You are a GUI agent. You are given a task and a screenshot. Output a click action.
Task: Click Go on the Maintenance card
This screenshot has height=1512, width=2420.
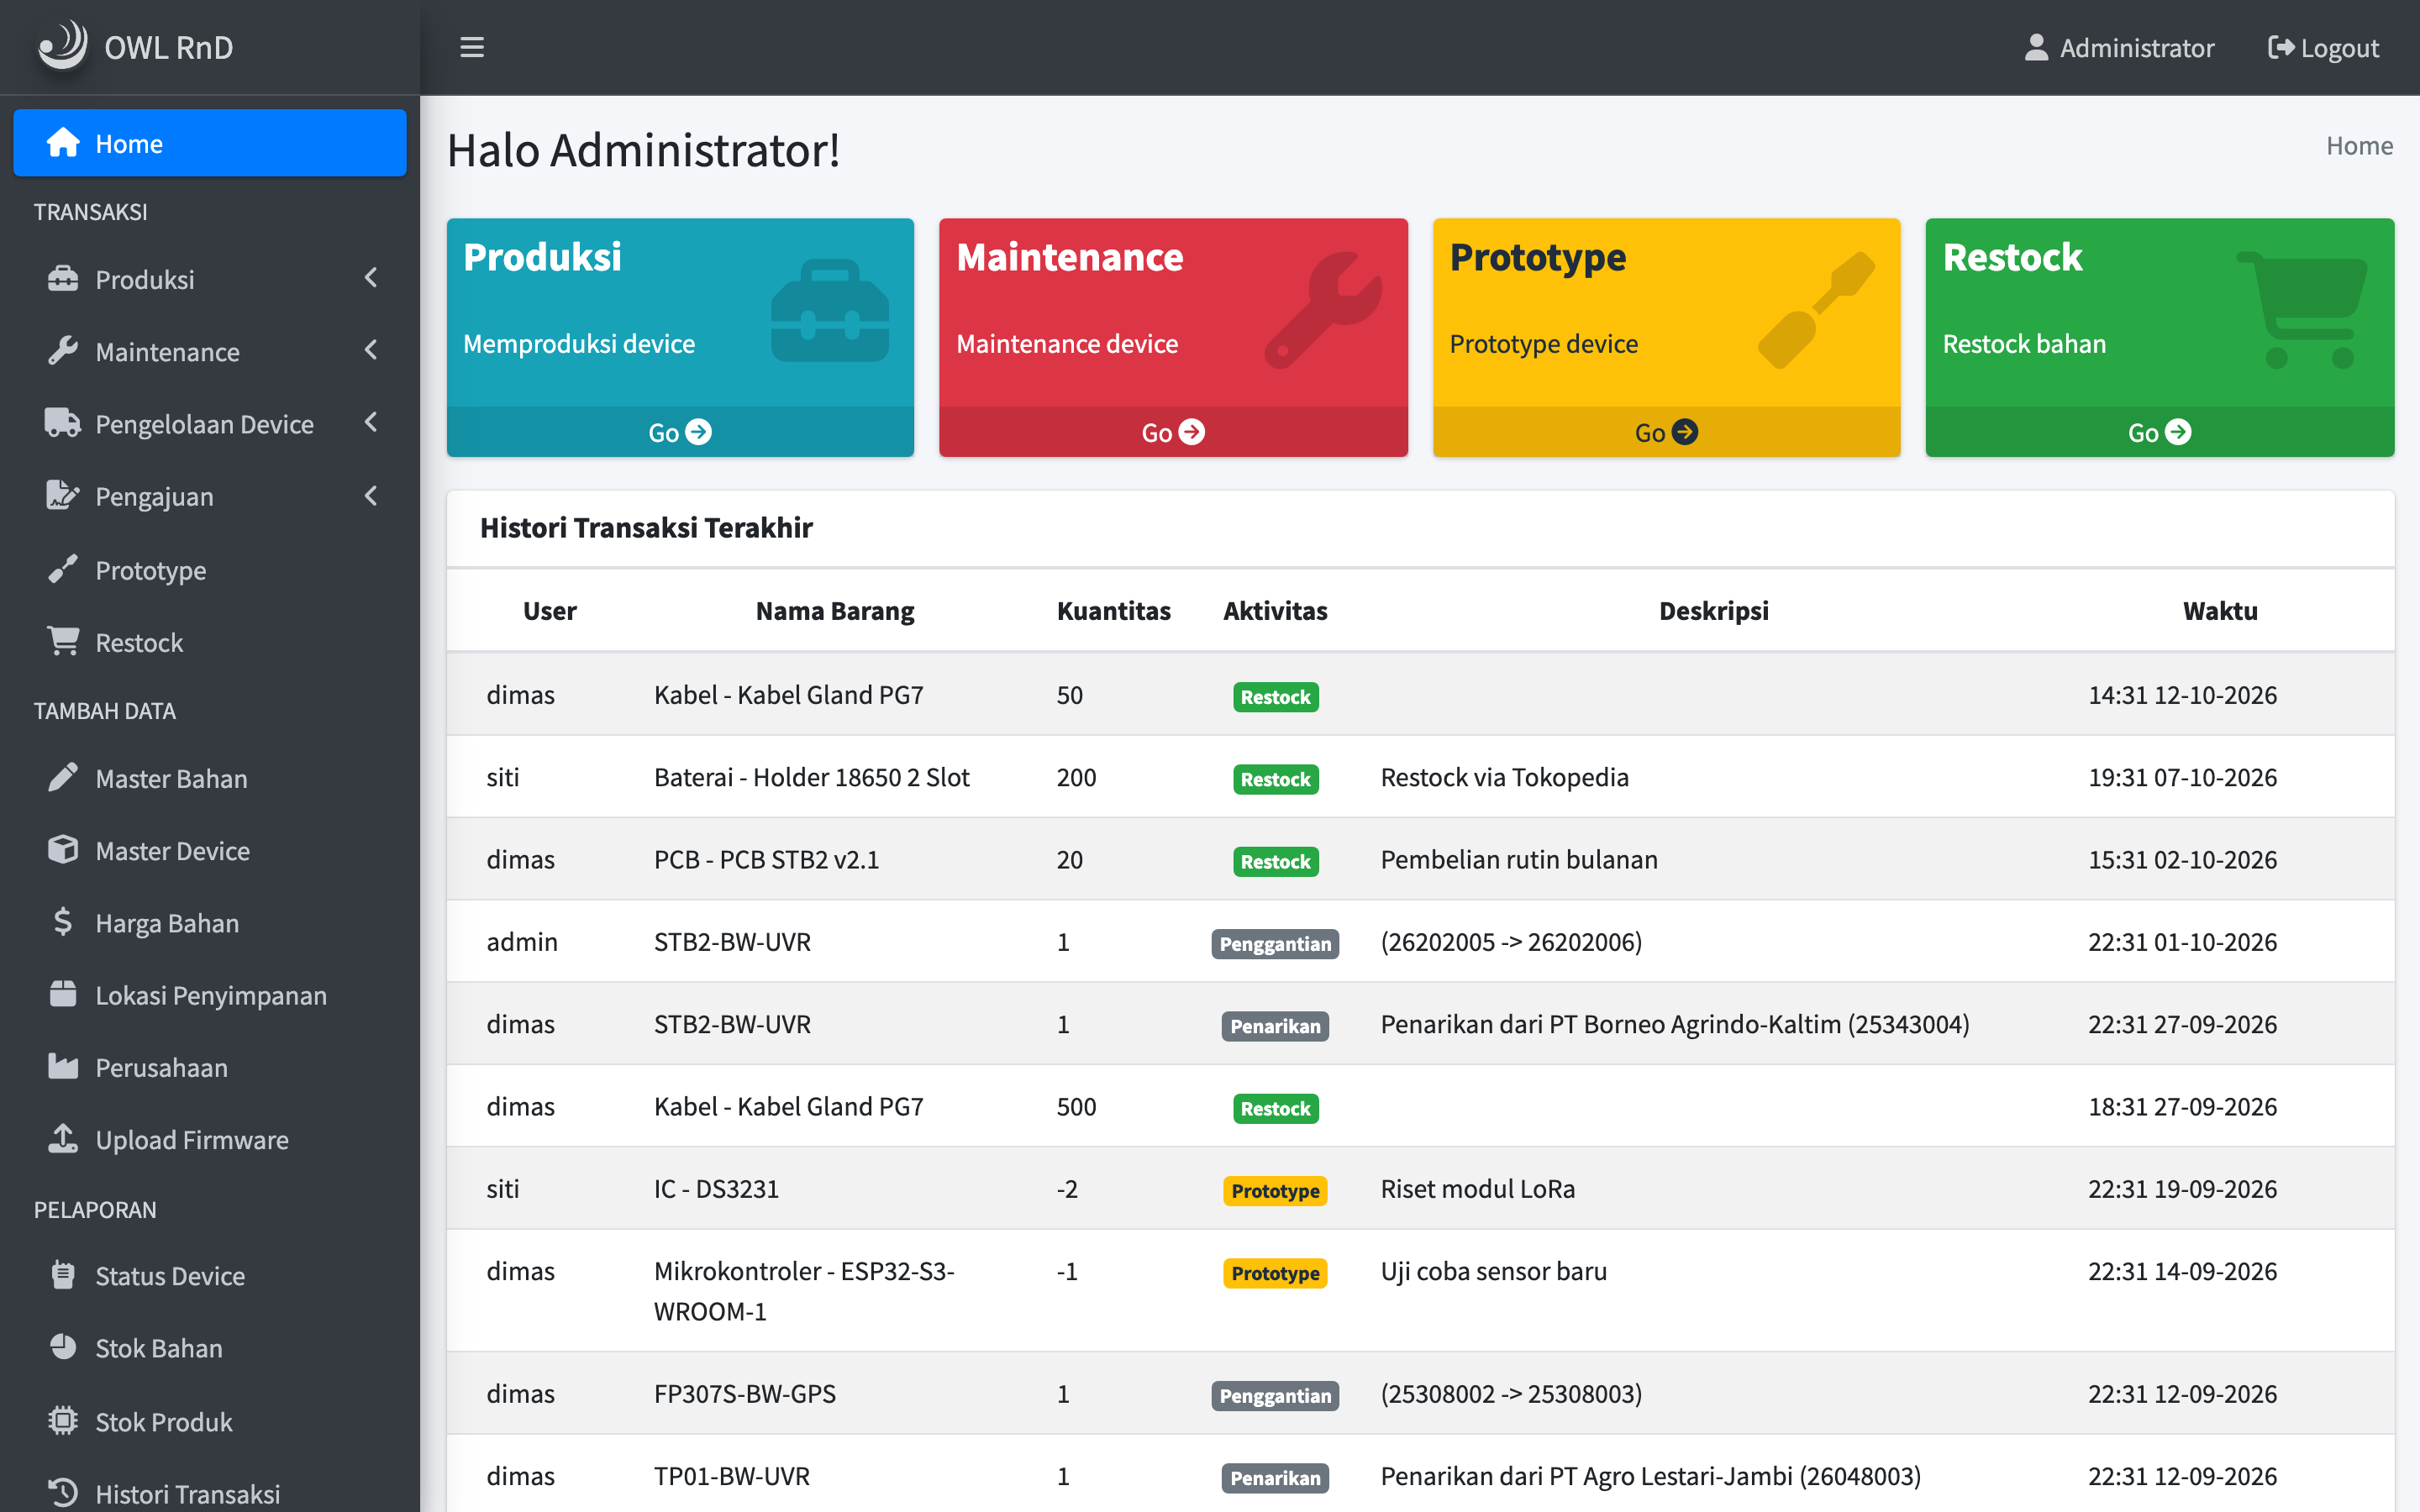point(1173,432)
